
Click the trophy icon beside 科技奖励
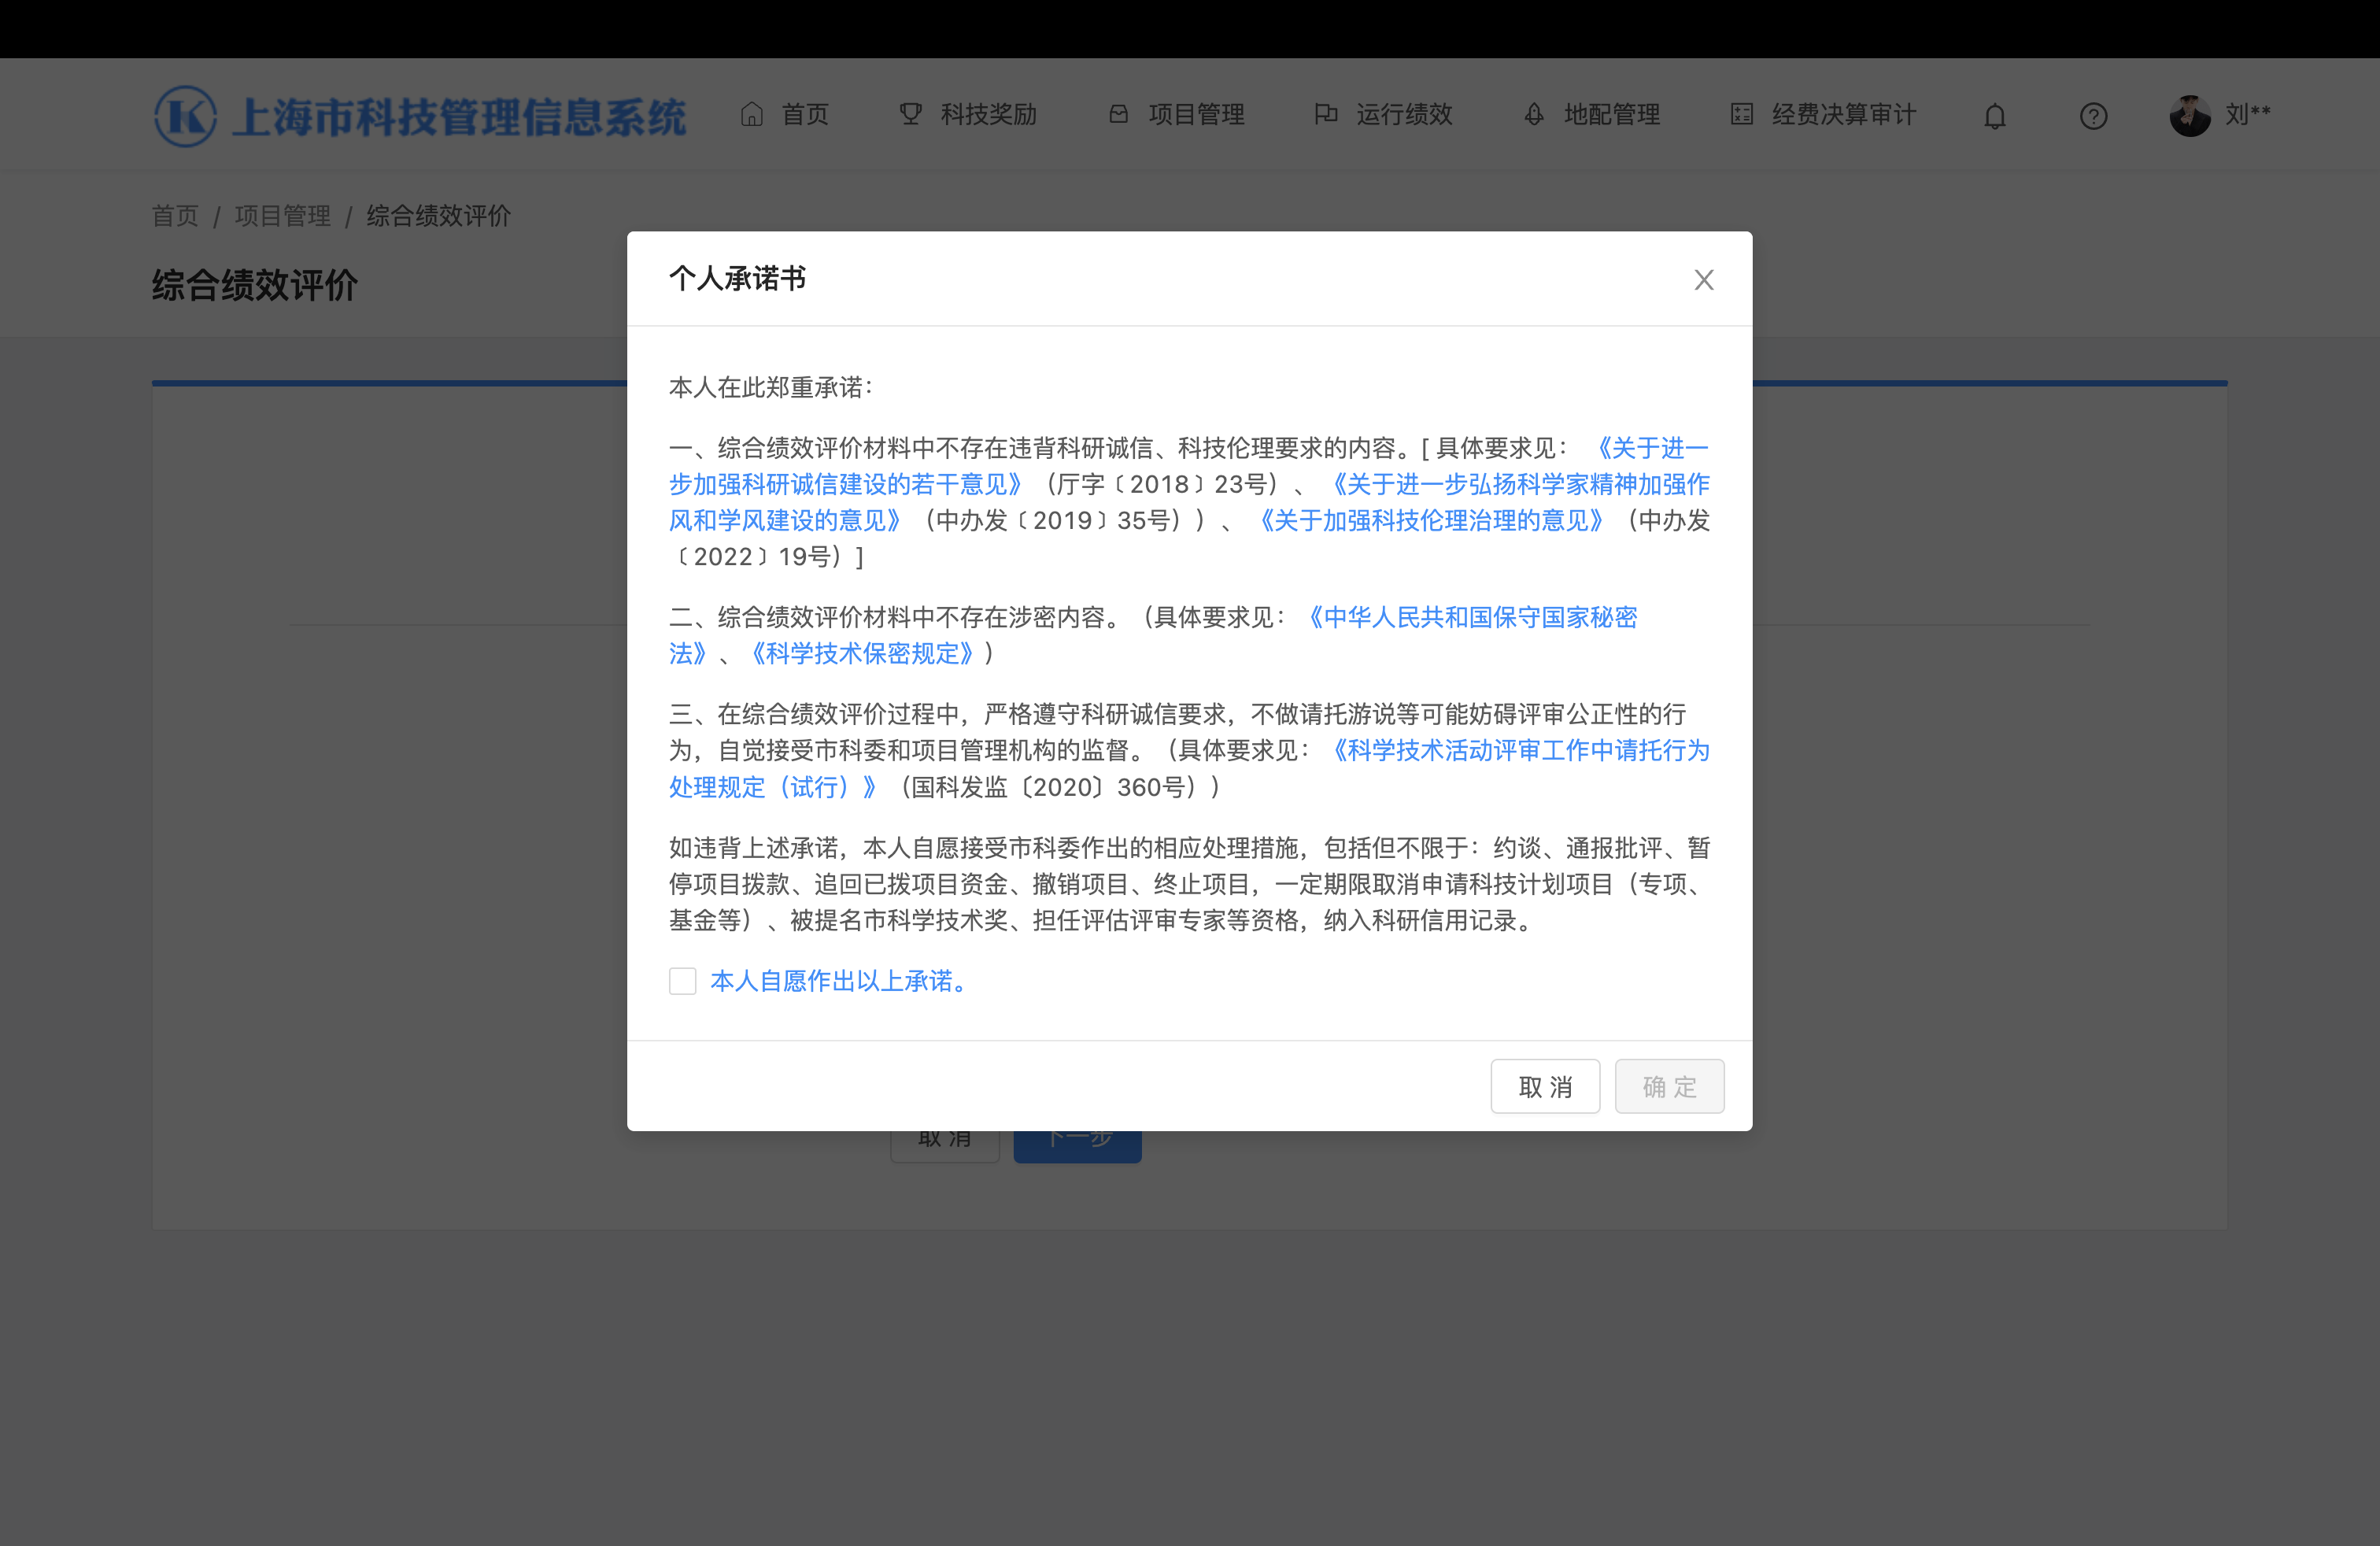[910, 115]
